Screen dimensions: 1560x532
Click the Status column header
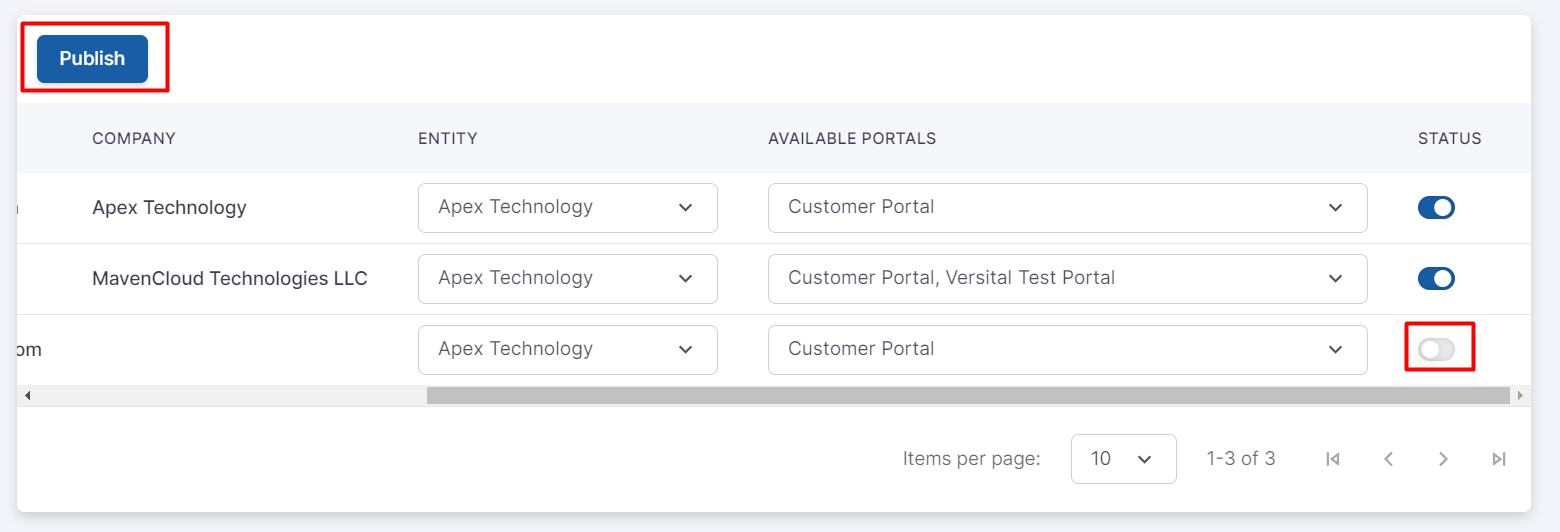[1449, 139]
